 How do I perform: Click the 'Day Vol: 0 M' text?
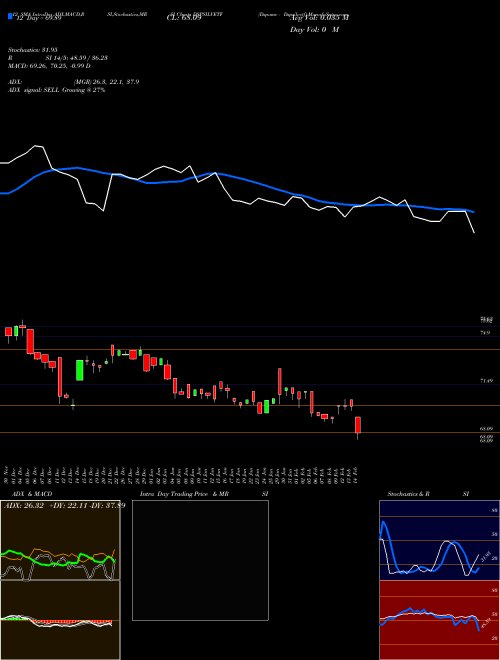tap(314, 30)
